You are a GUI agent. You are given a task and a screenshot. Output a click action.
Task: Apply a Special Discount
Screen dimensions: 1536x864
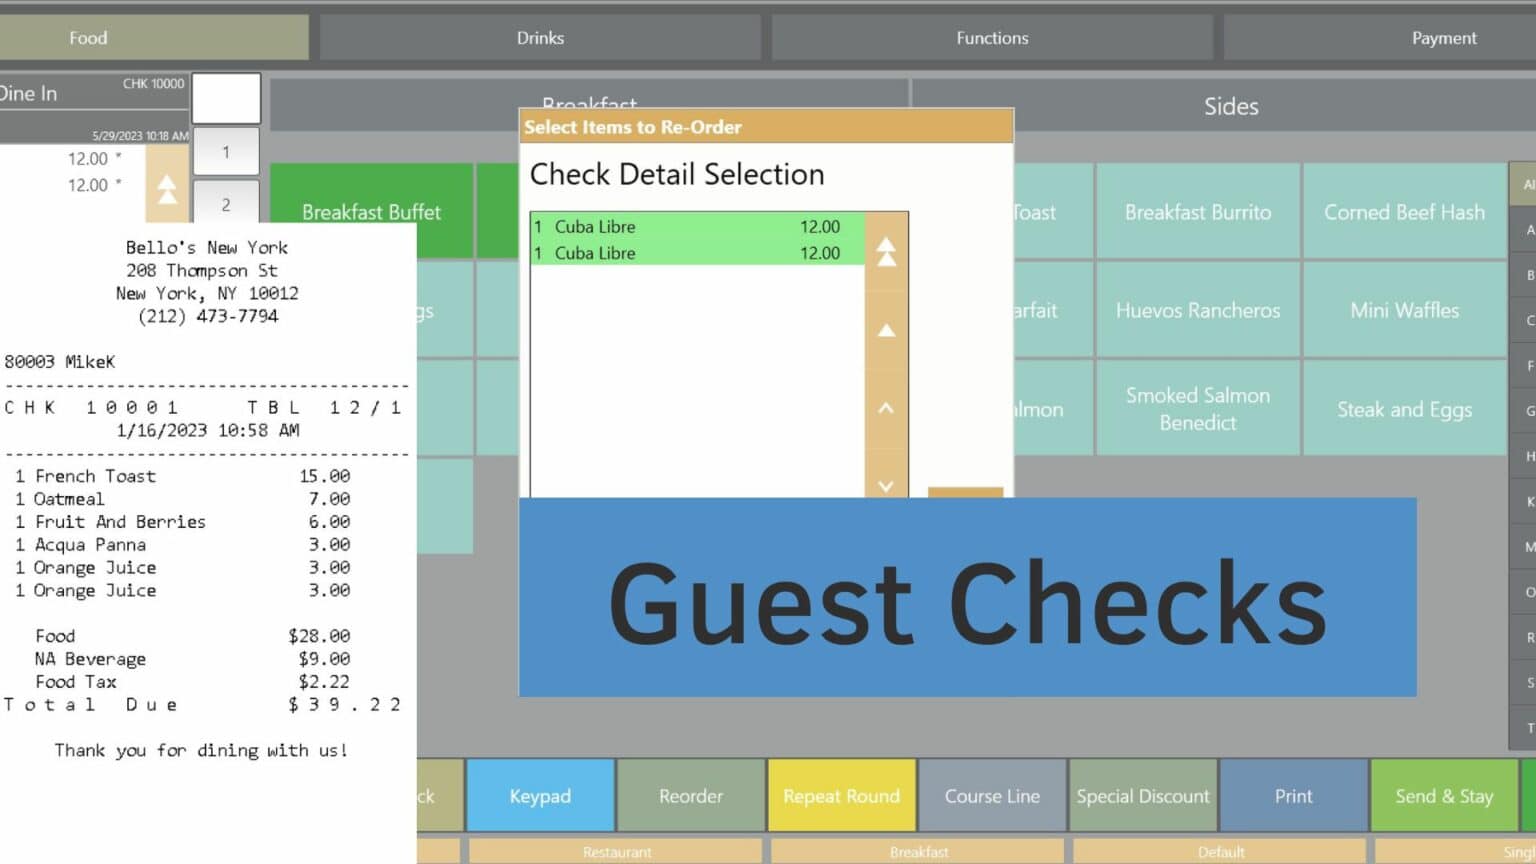1142,796
